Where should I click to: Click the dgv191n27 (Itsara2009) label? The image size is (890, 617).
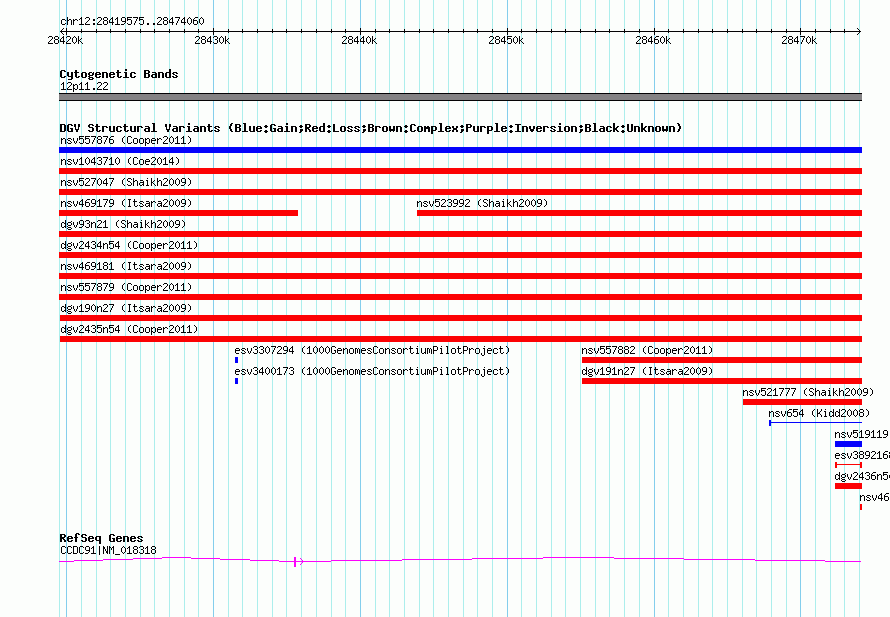pos(647,371)
